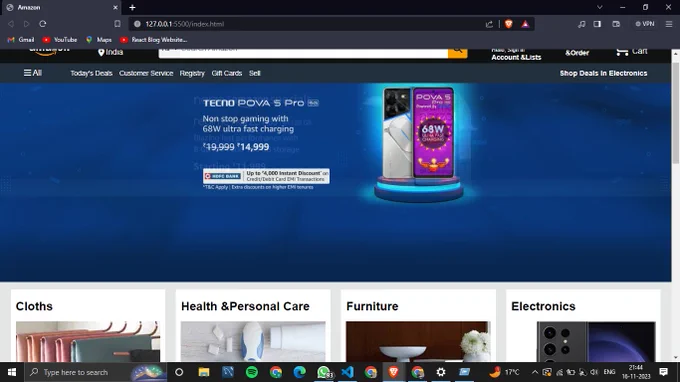This screenshot has height=382, width=680.
Task: Open the Windows Start menu
Action: point(12,372)
